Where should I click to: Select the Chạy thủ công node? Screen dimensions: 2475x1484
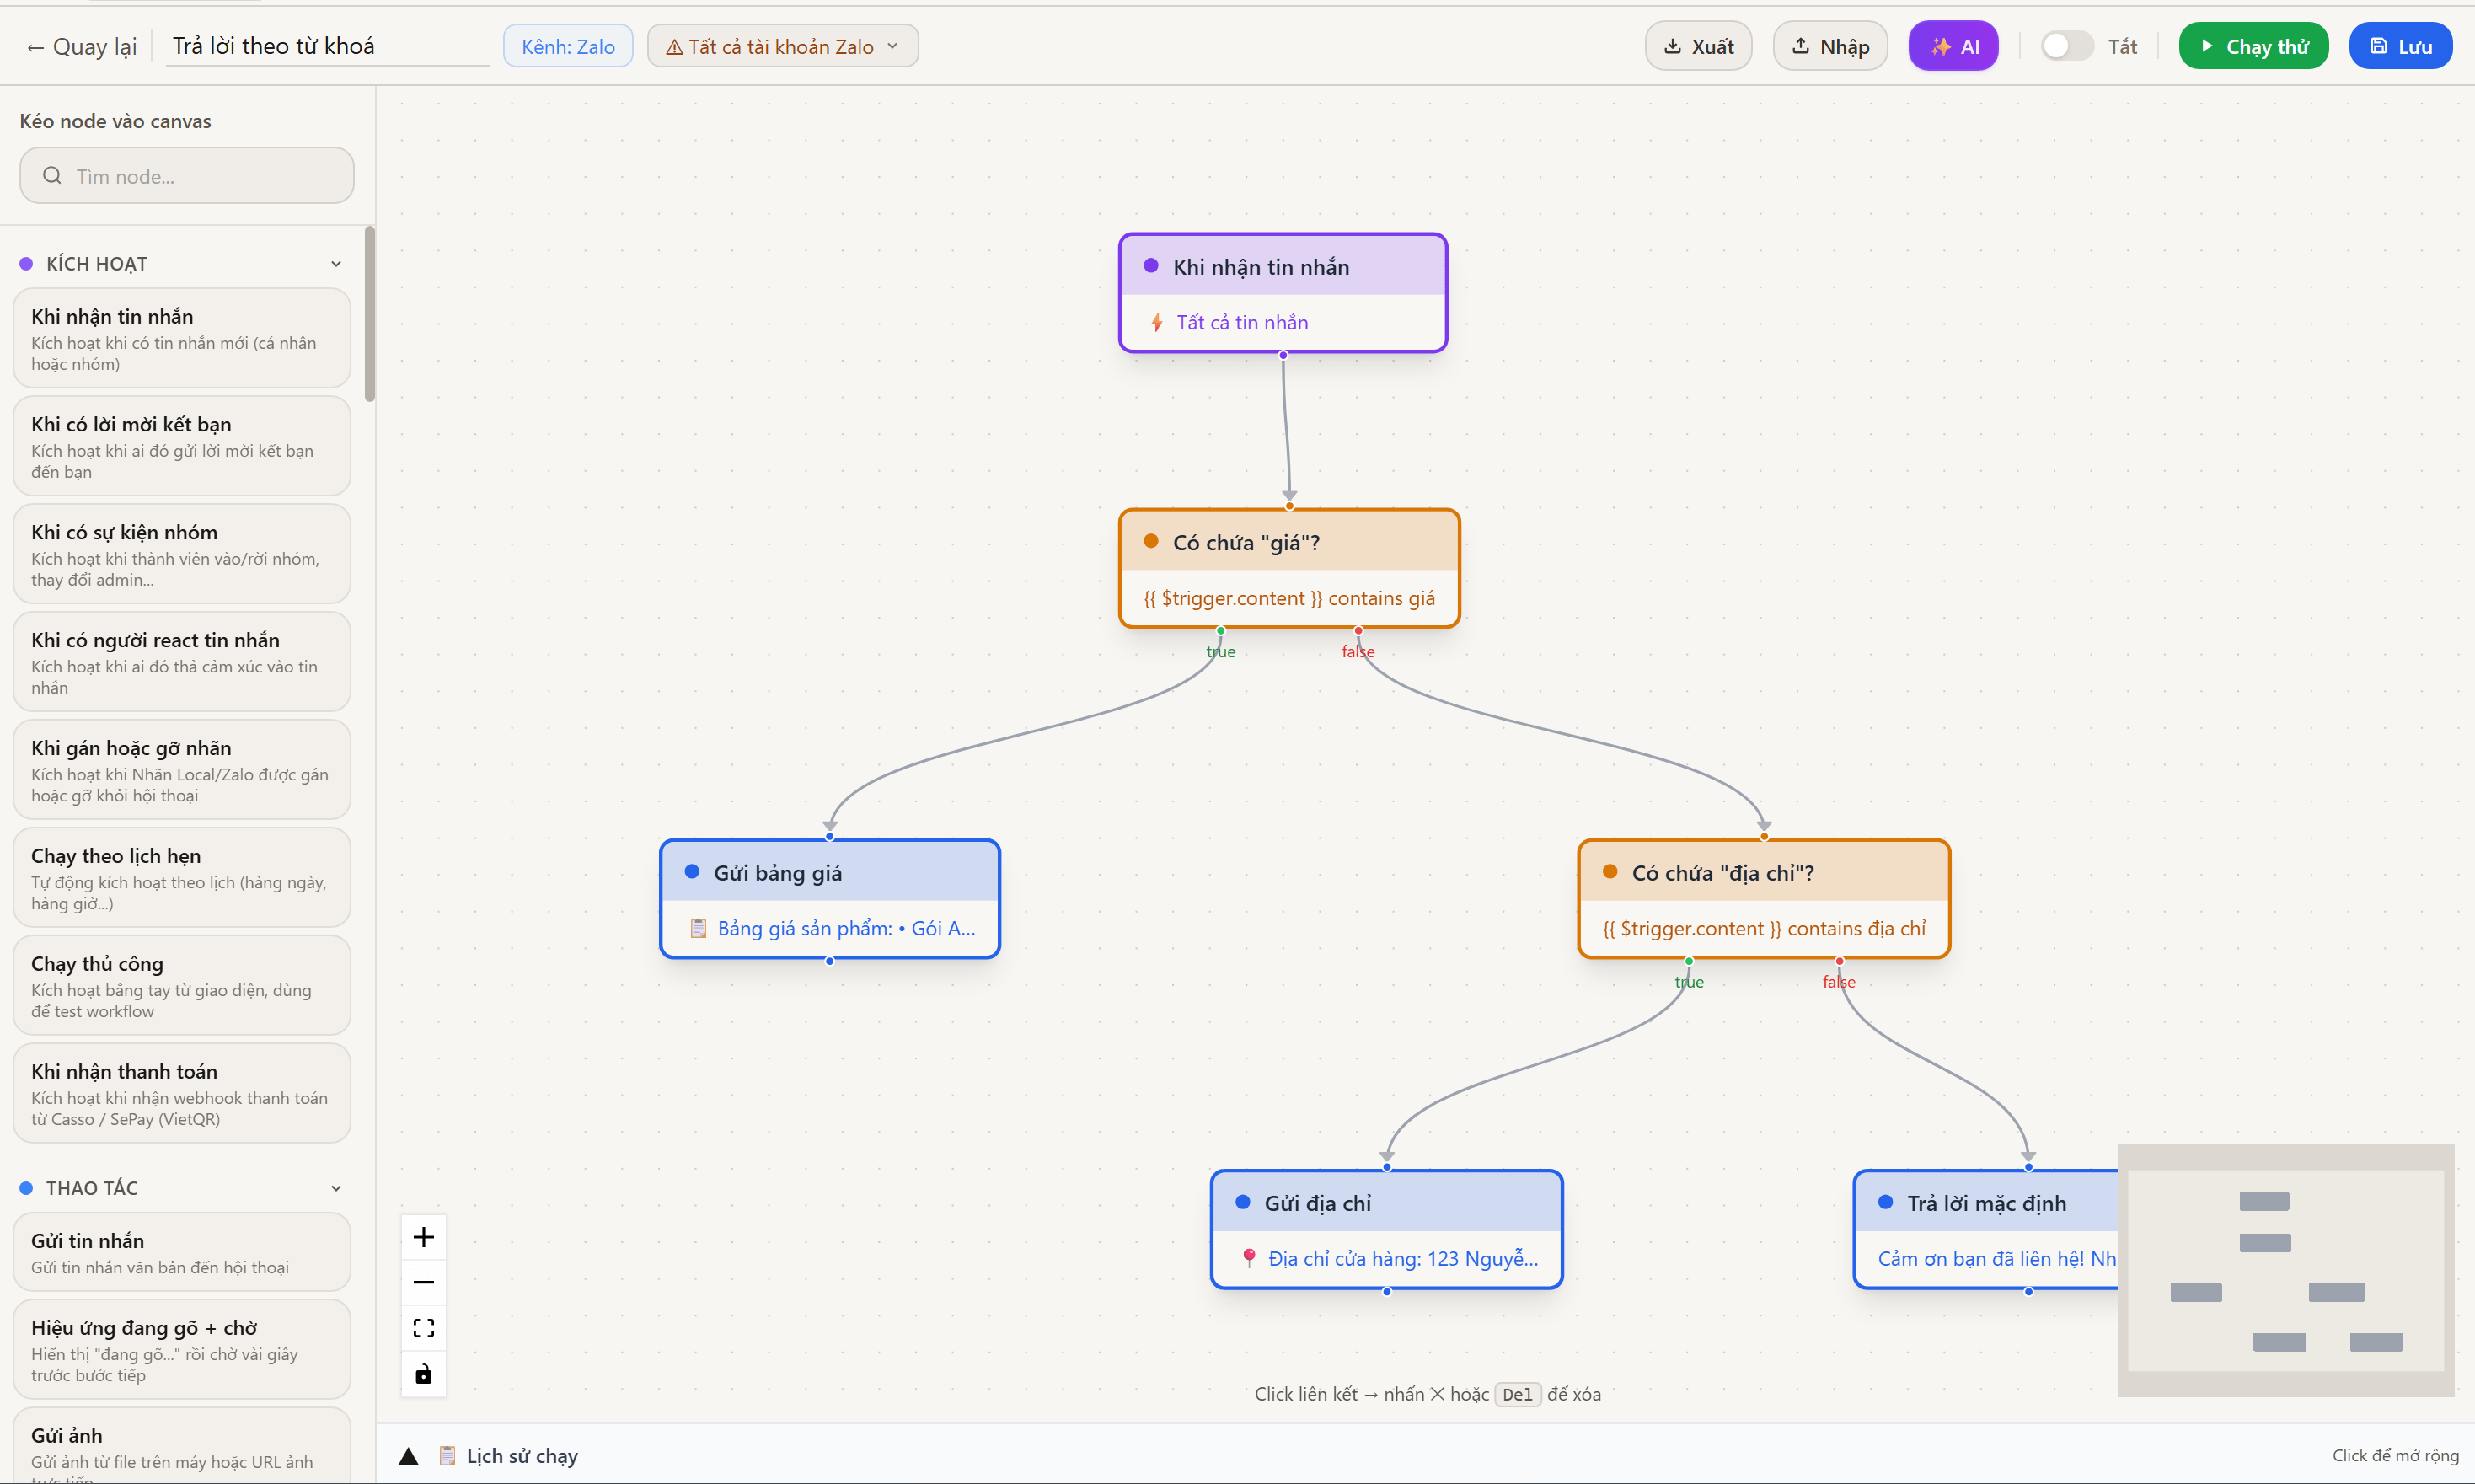coord(182,986)
